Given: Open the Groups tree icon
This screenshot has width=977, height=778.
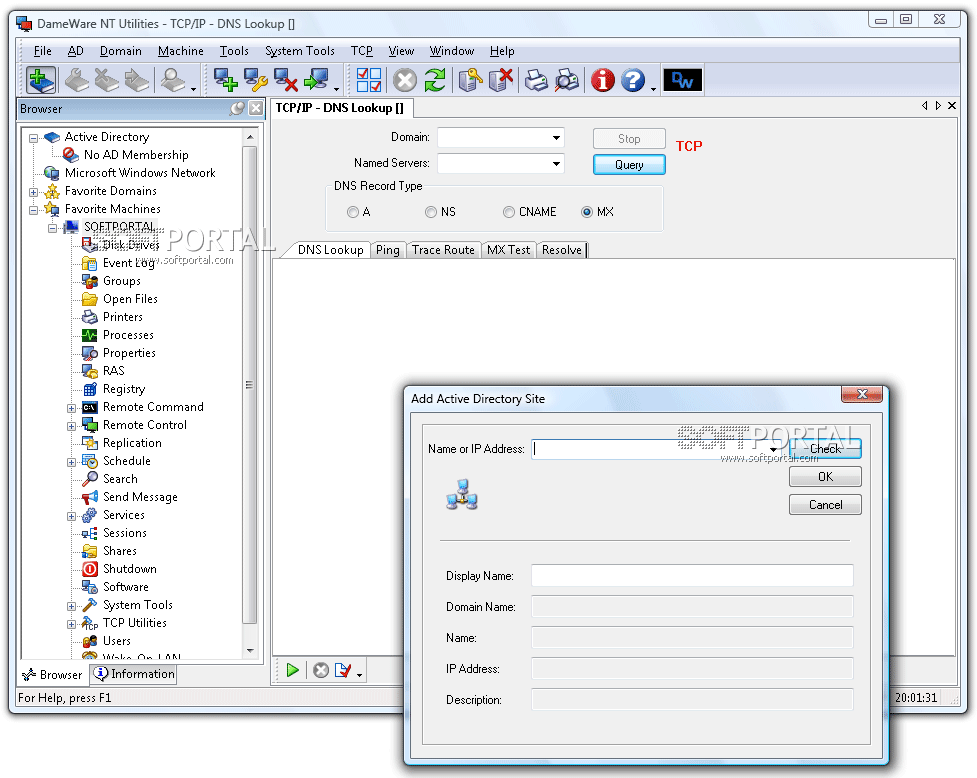Looking at the screenshot, I should click(90, 282).
